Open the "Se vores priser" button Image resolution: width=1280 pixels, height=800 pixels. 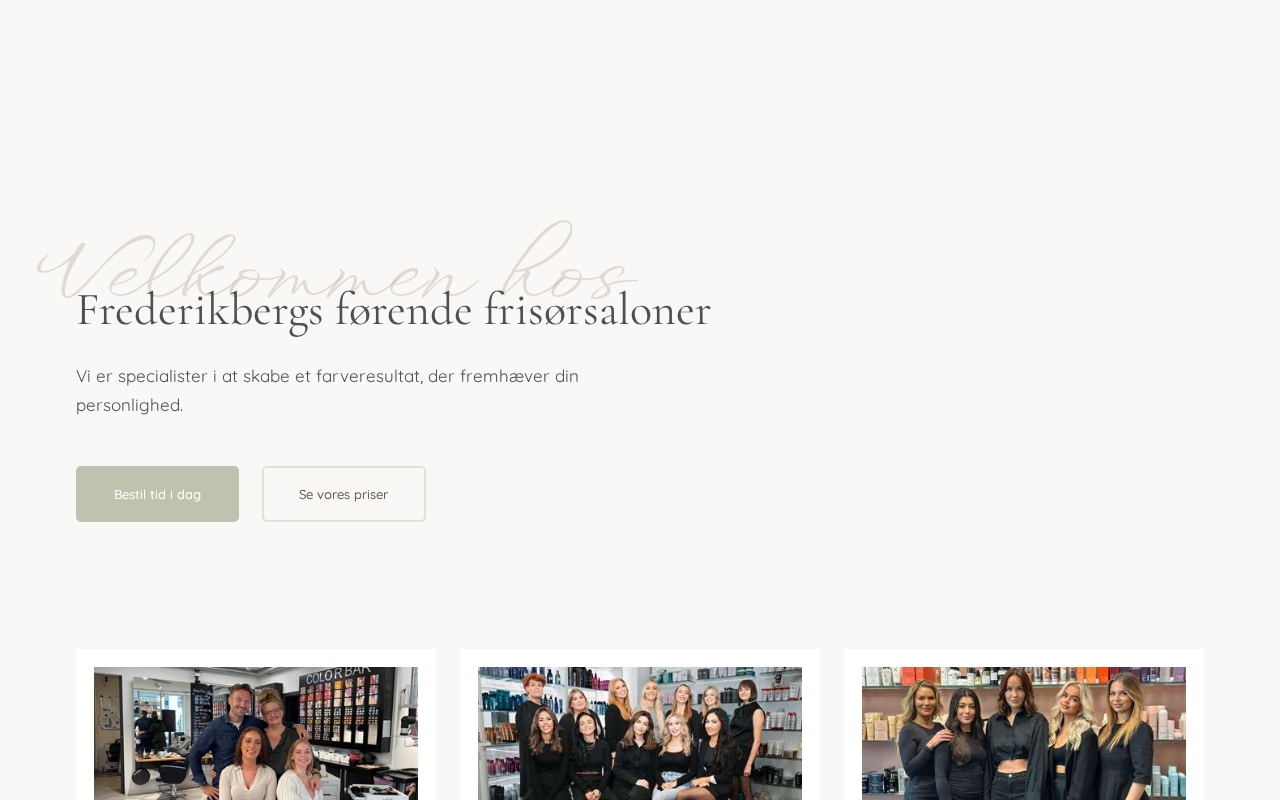[344, 494]
